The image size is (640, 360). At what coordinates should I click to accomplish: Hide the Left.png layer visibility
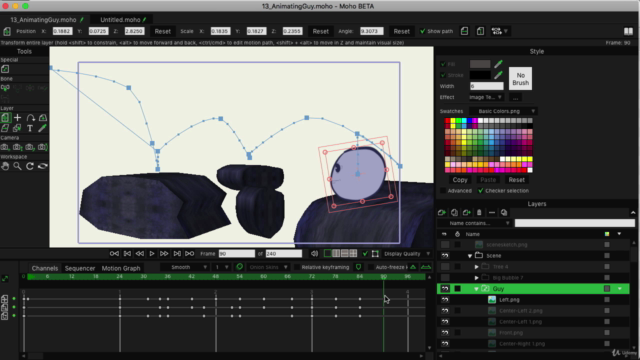[x=445, y=300]
